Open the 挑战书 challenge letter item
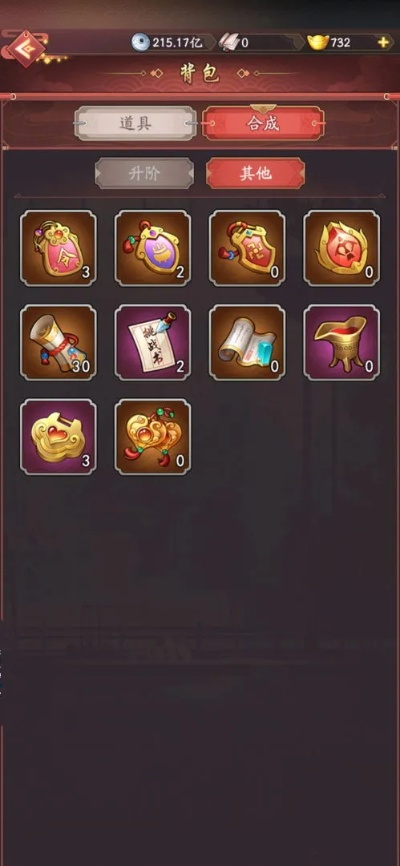 point(152,342)
